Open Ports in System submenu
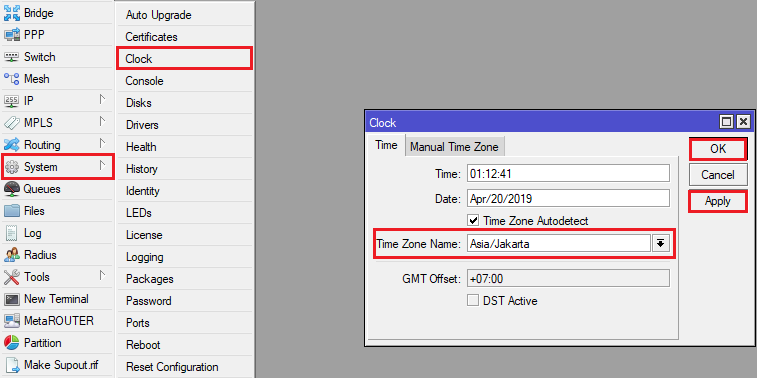 pos(184,323)
